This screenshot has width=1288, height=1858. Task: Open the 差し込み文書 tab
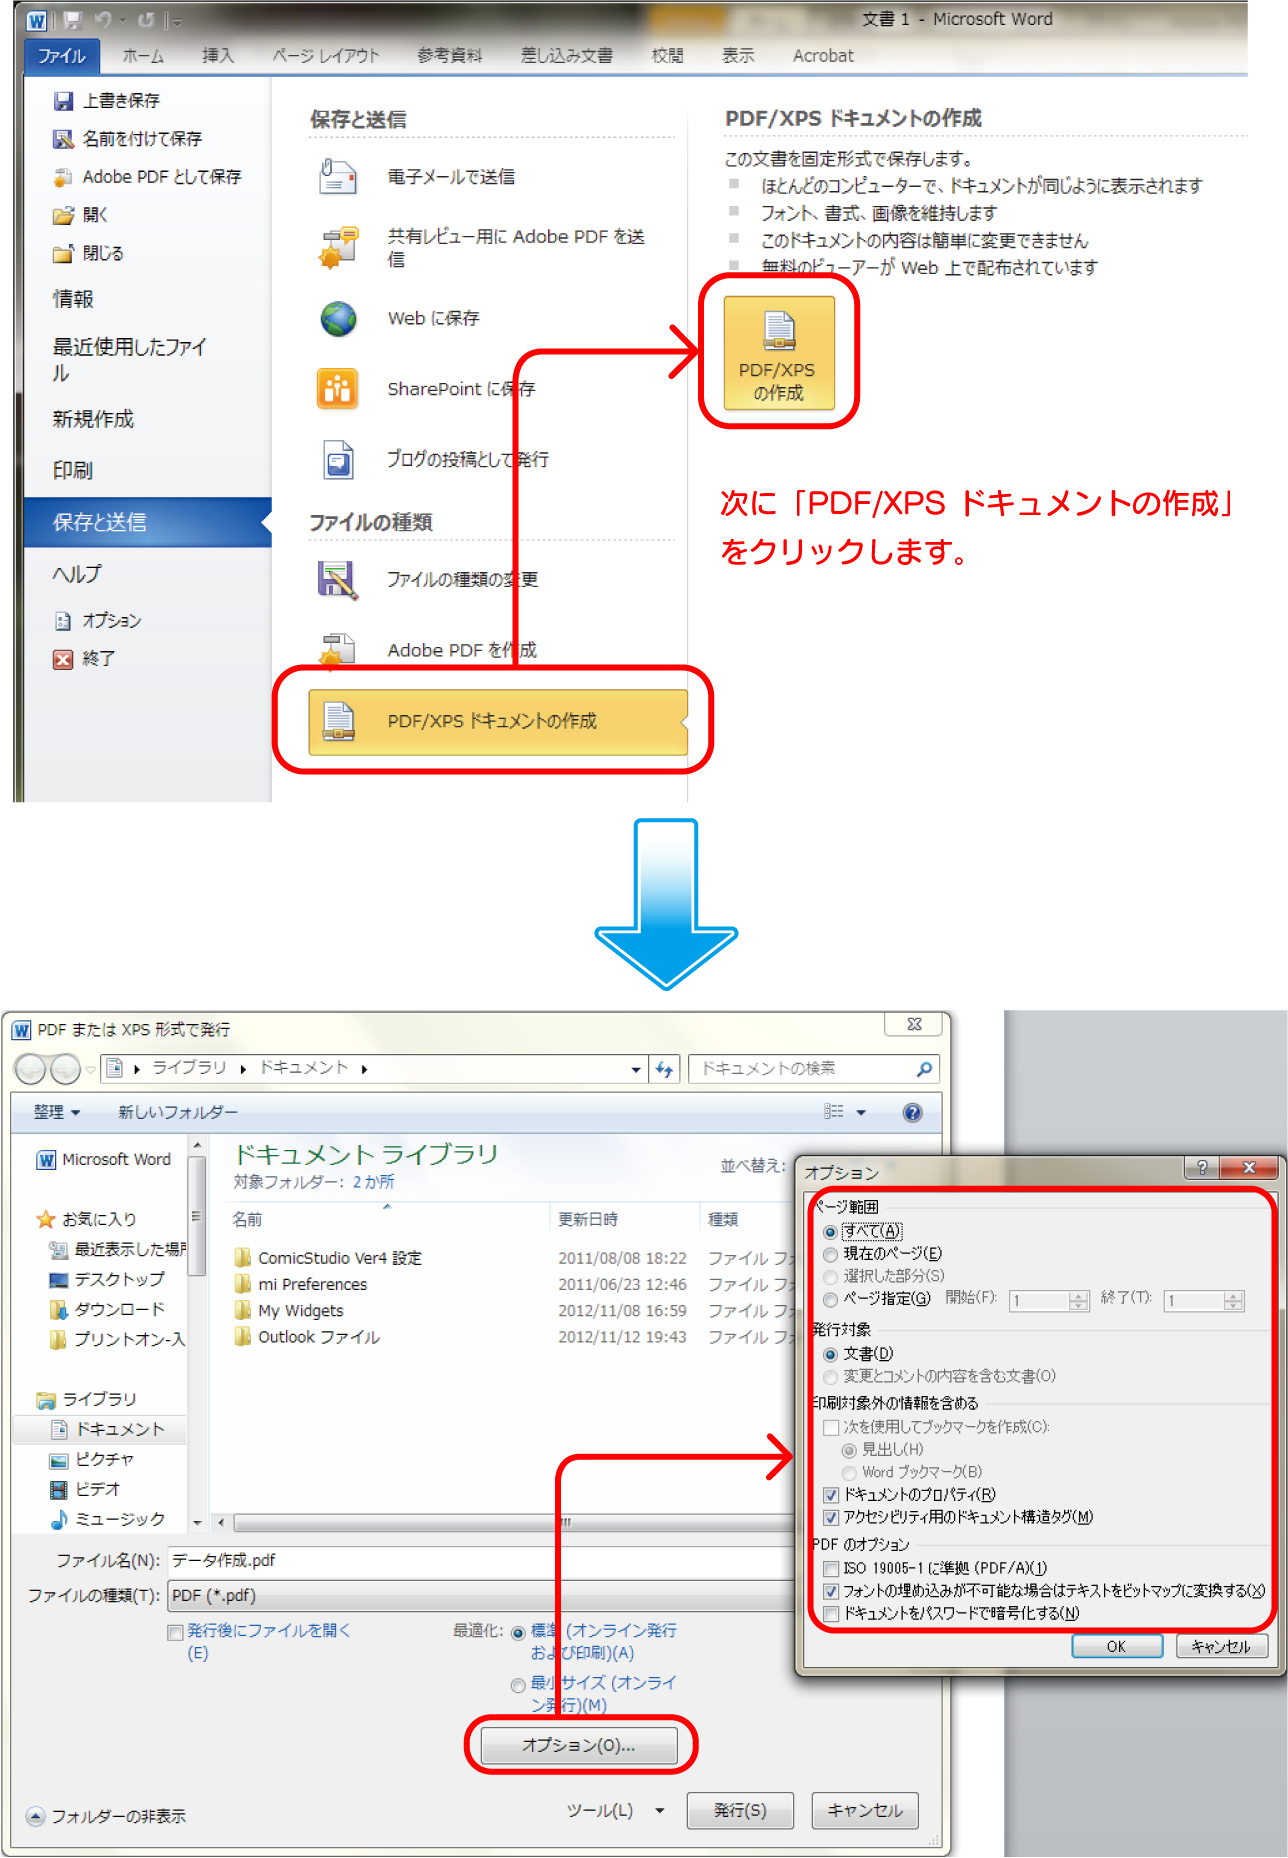click(567, 56)
